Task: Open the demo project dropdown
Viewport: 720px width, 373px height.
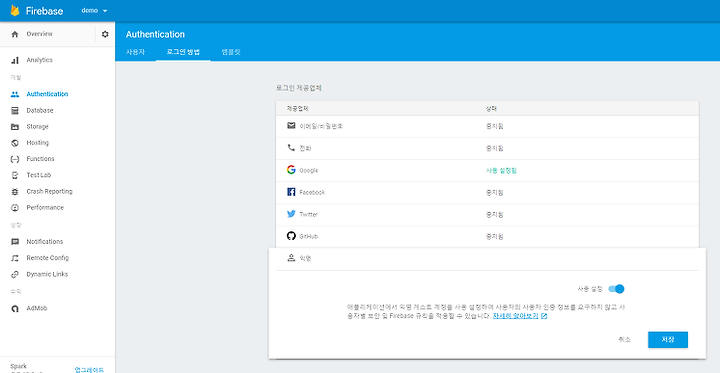Action: [94, 11]
